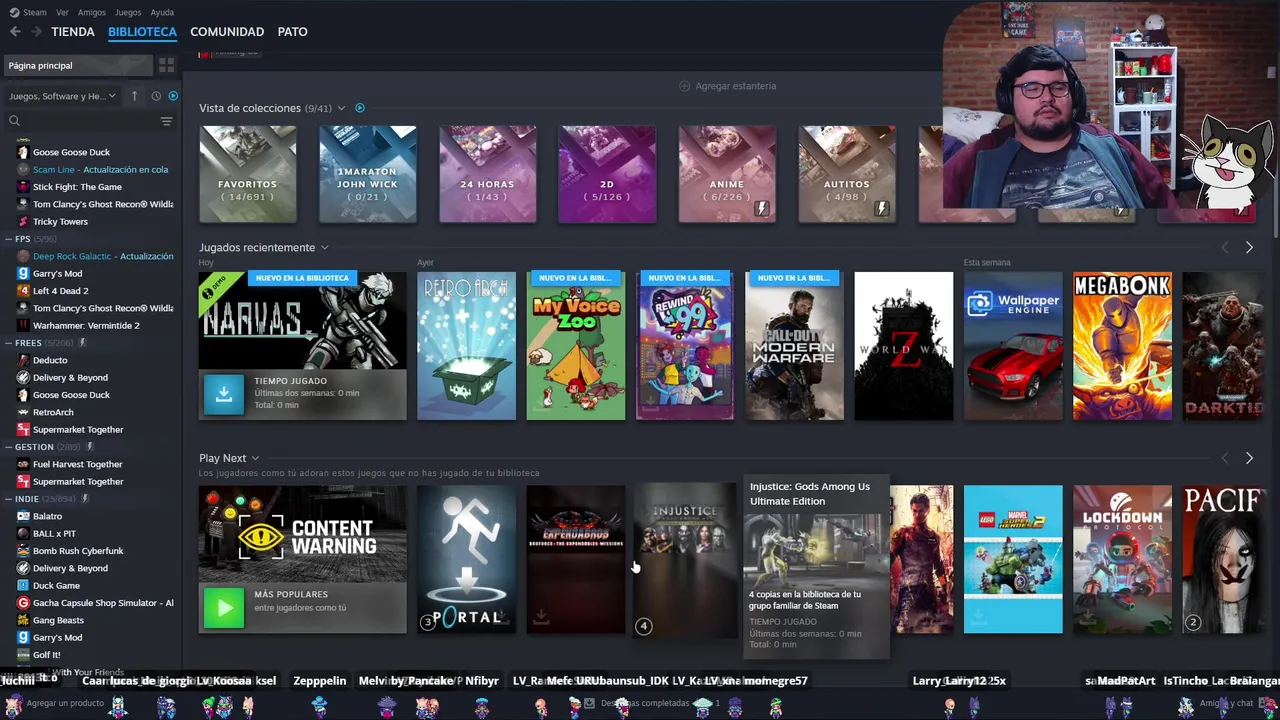The image size is (1280, 720).
Task: Click the sort ascending arrow in sidebar
Action: (x=135, y=96)
